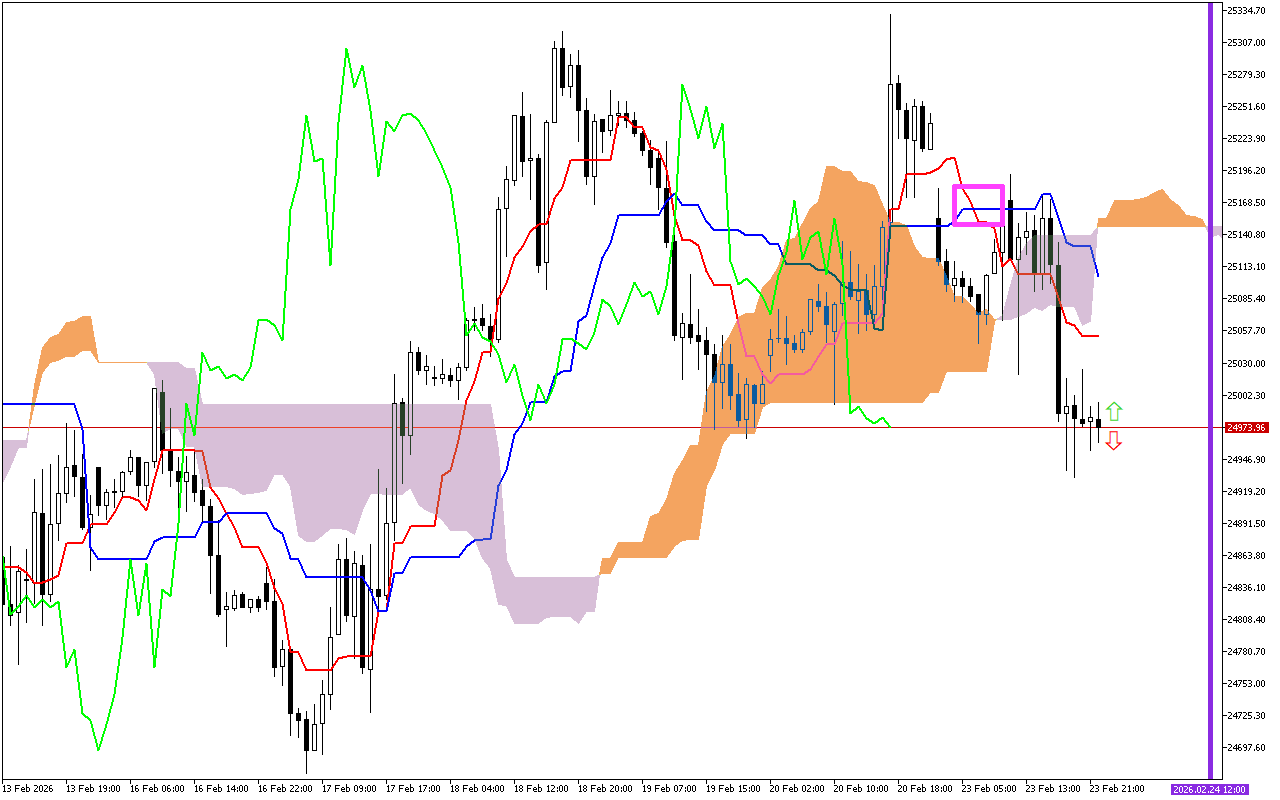This screenshot has width=1280, height=800.
Task: Select the horizontal current price line
Action: pos(600,428)
